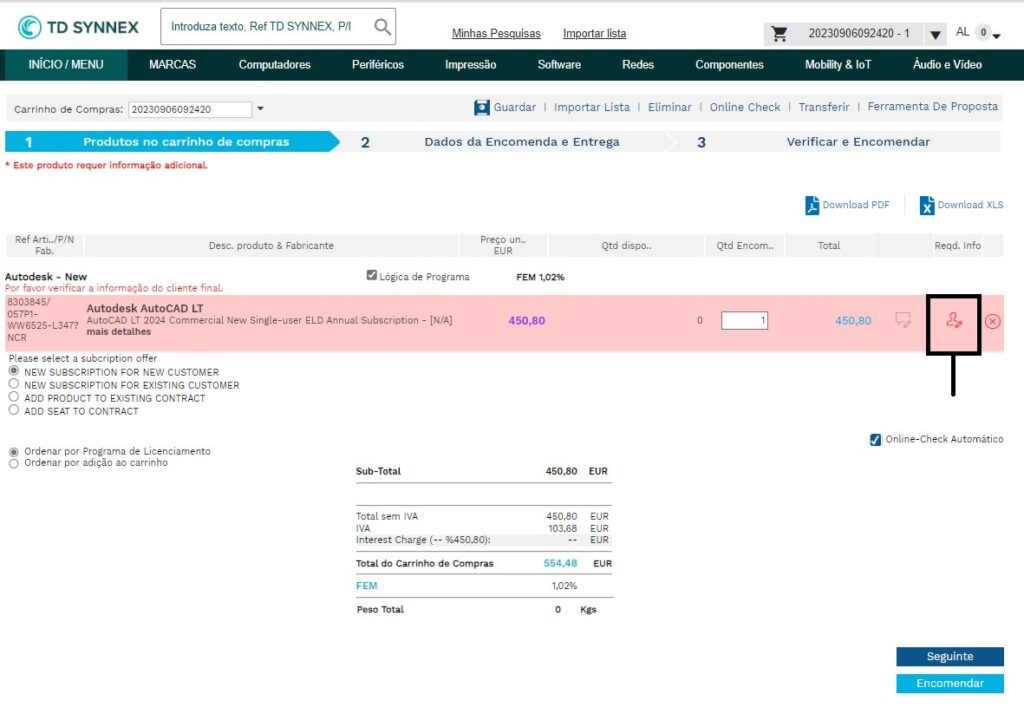Click the Qtd Encom quantity field
Screen dimensions: 1024x714
click(744, 320)
